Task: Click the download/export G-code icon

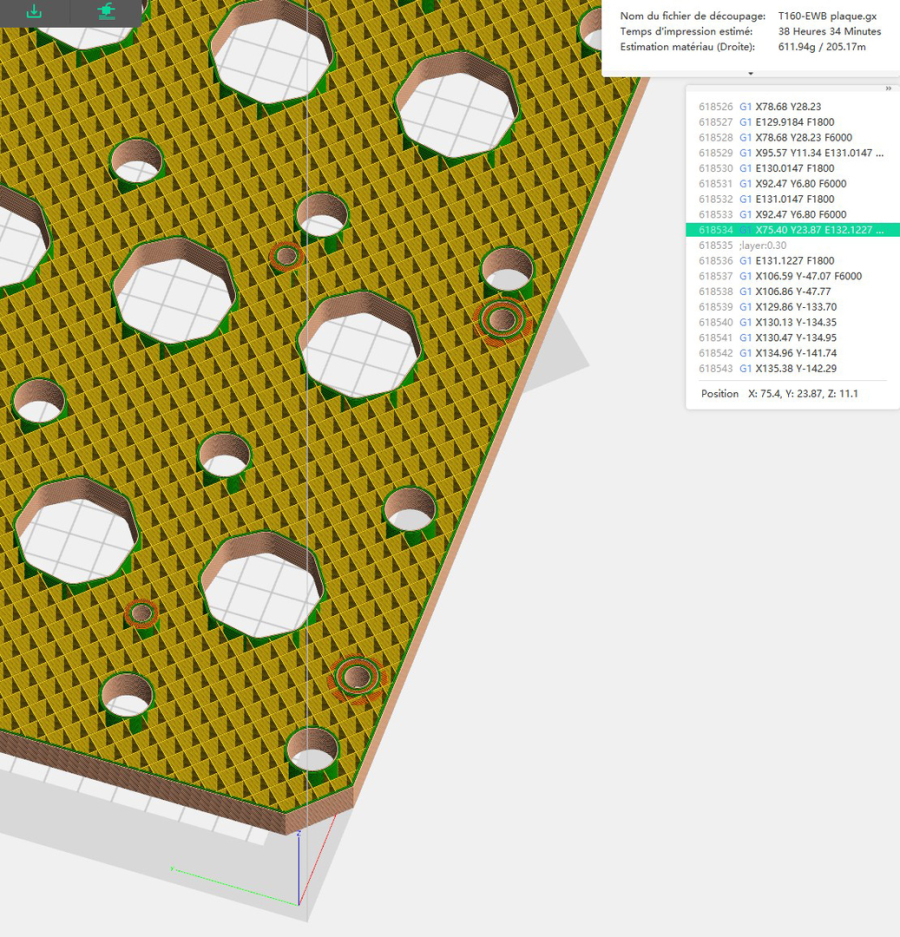Action: tap(34, 11)
